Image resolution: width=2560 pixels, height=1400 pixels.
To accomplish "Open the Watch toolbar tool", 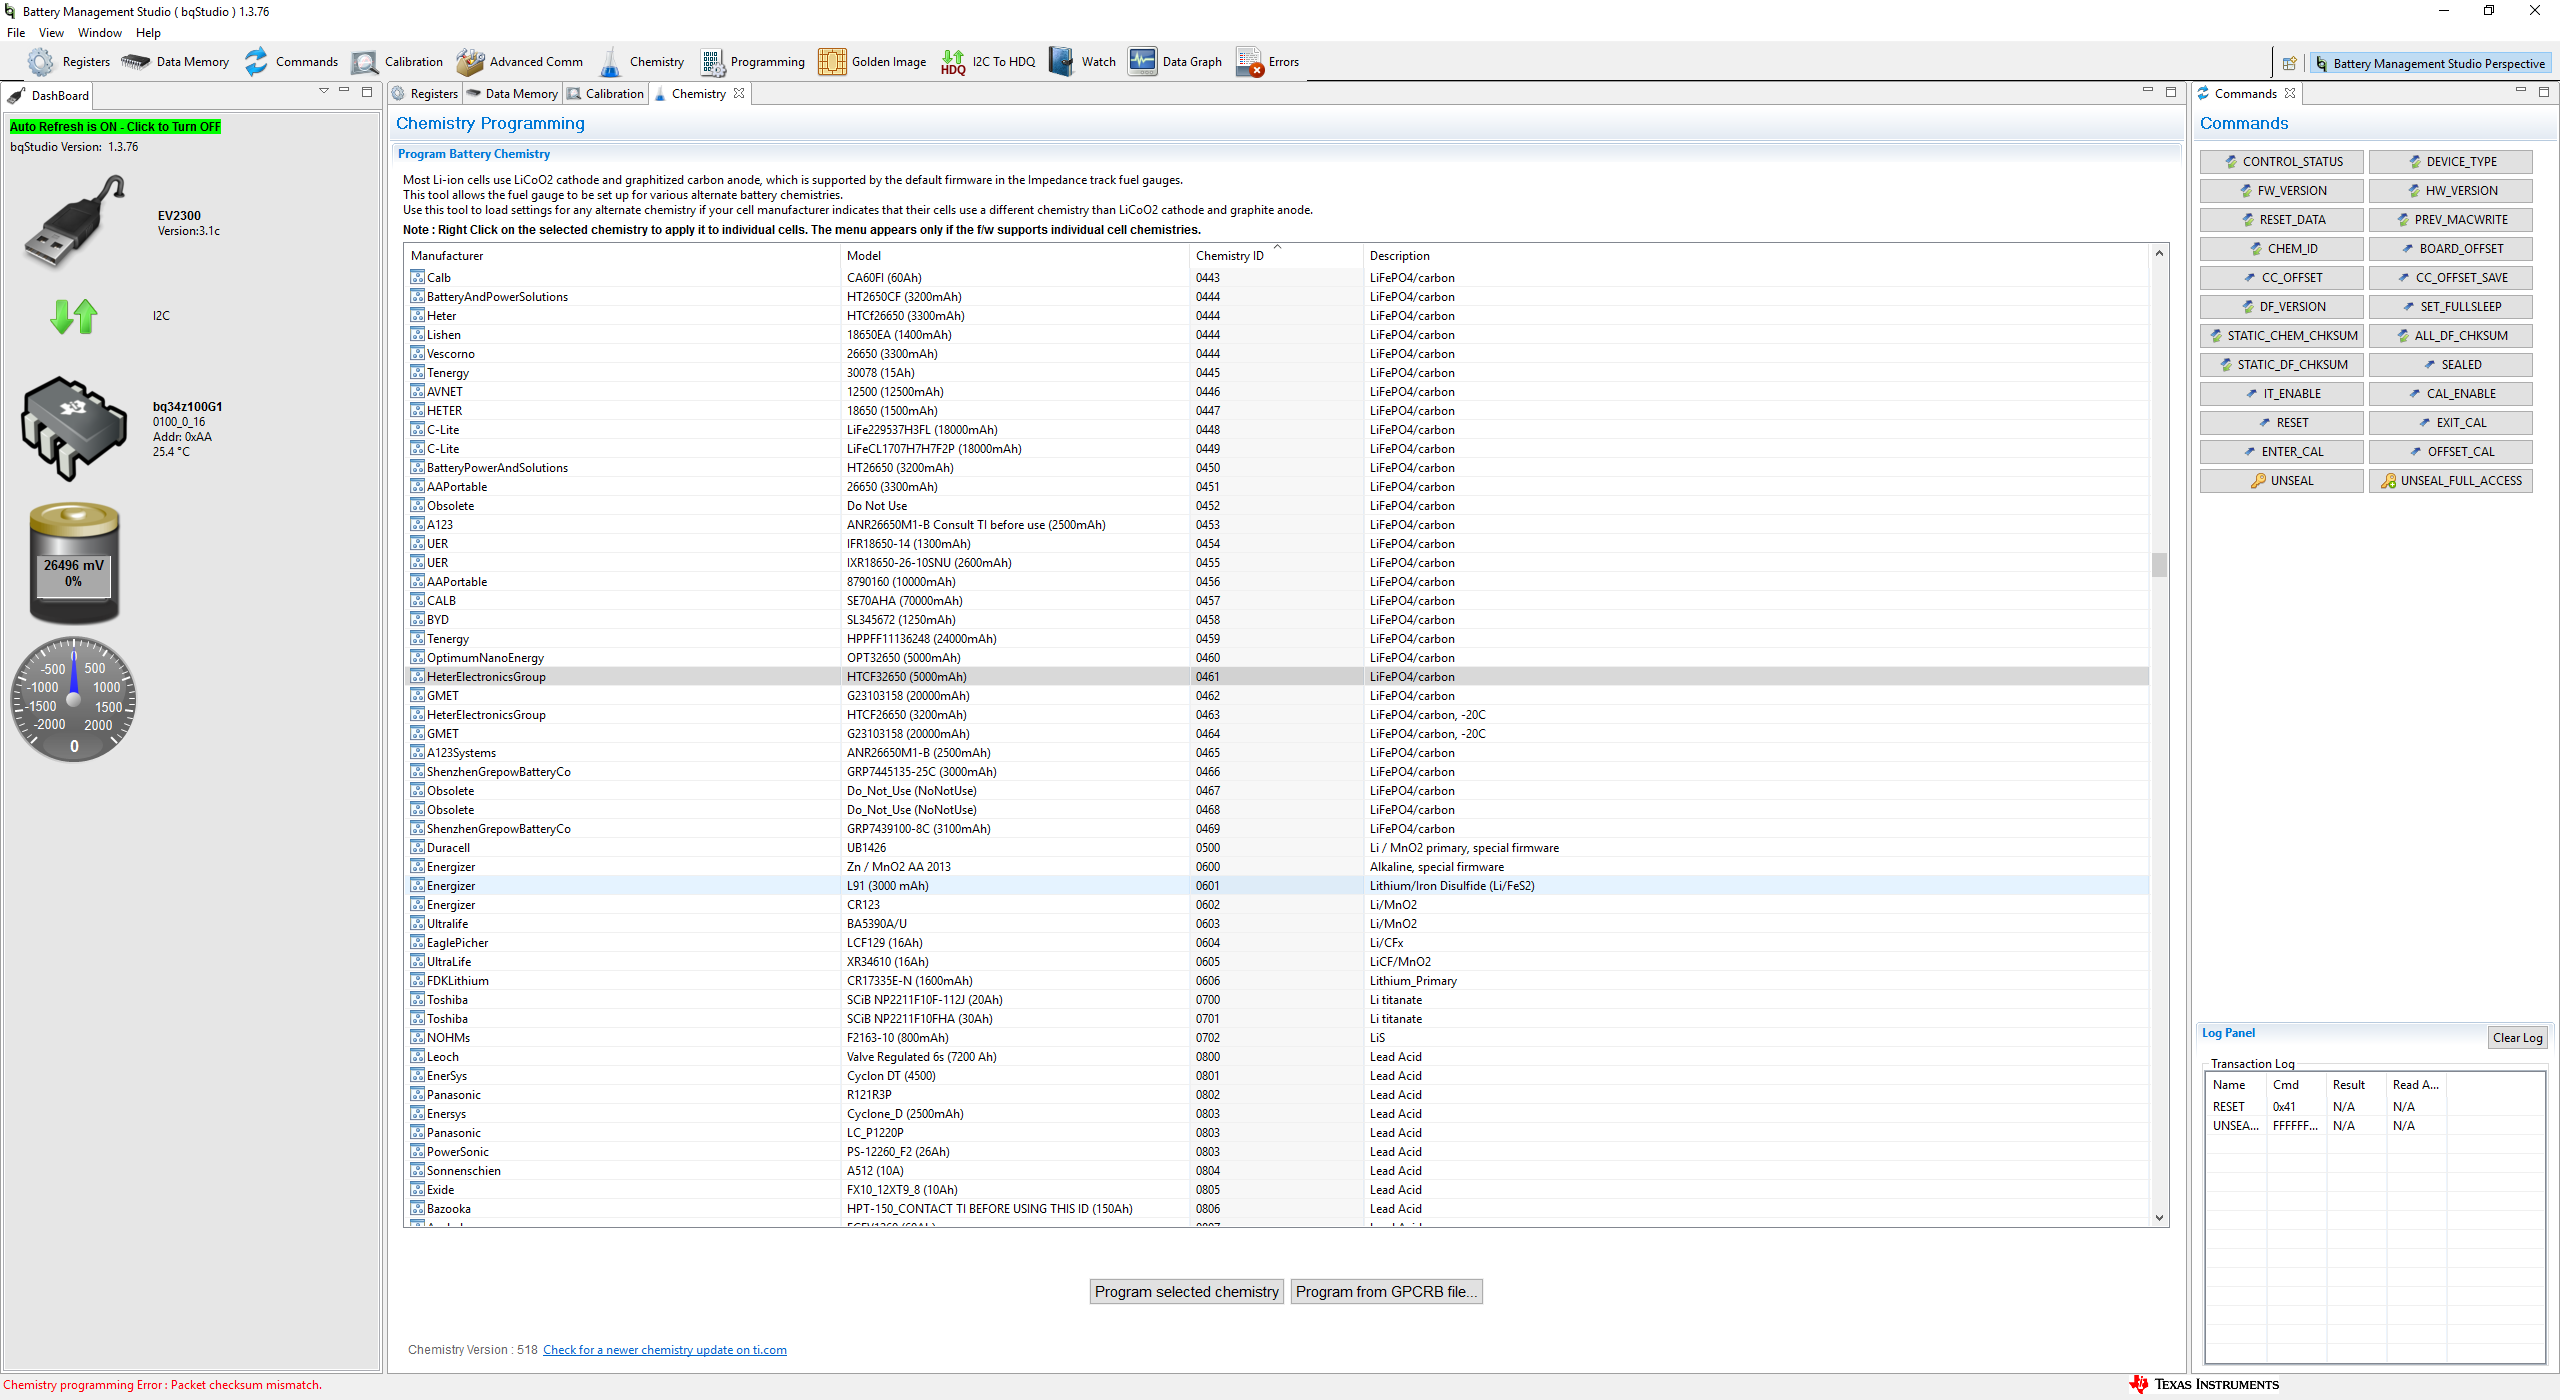I will coord(1083,62).
